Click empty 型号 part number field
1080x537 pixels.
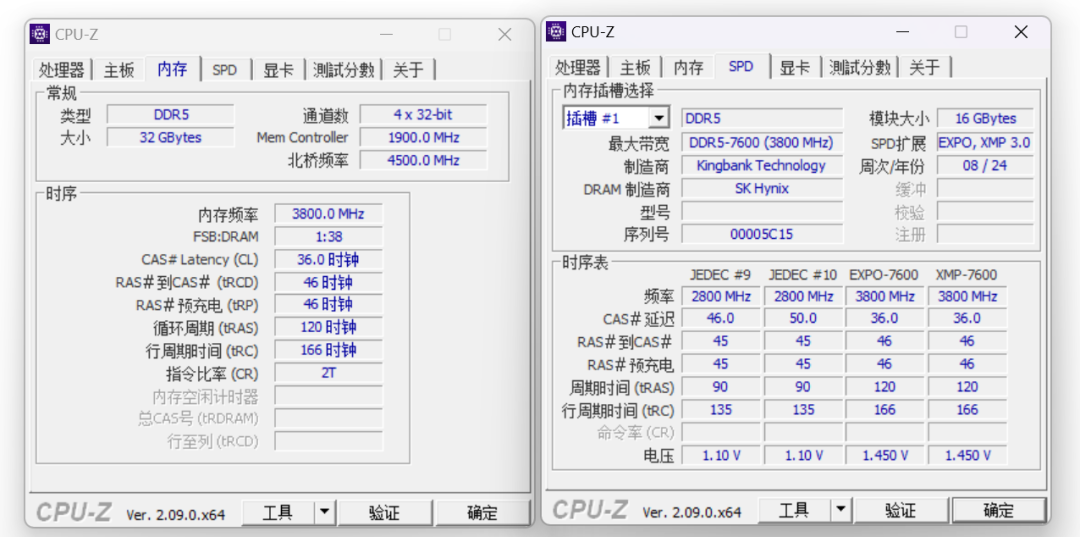762,211
